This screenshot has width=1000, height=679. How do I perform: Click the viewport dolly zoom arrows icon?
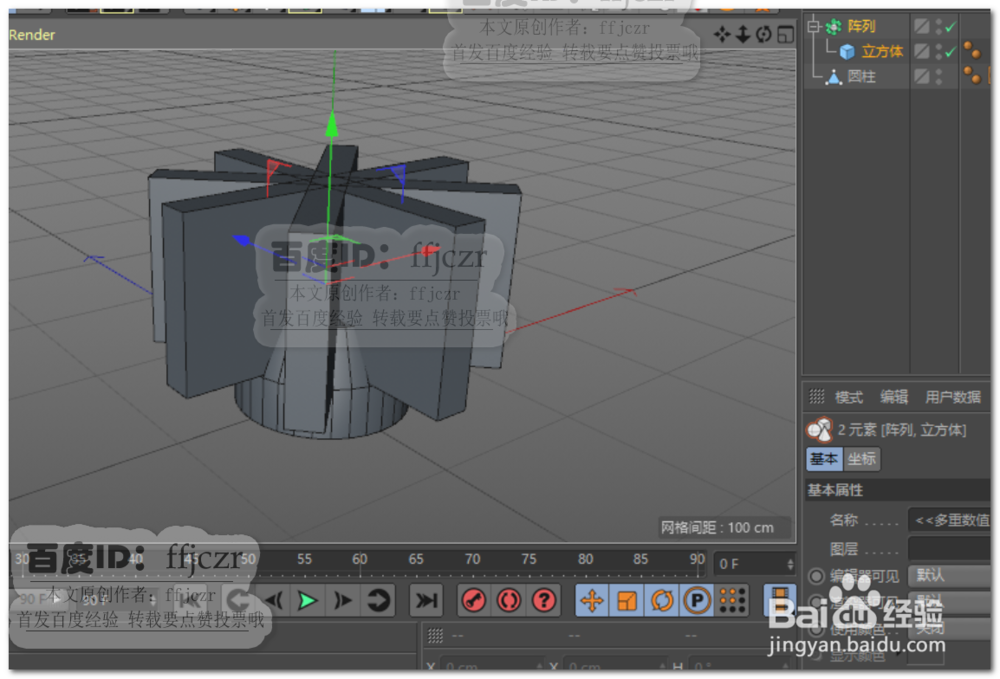click(742, 34)
